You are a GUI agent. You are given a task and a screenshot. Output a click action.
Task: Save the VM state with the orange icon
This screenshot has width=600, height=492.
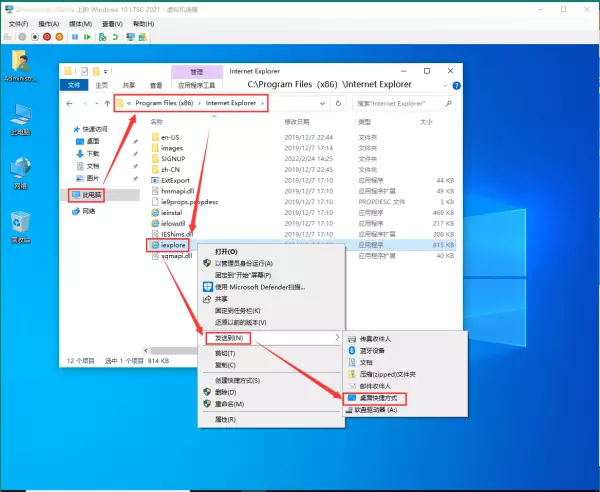[59, 37]
